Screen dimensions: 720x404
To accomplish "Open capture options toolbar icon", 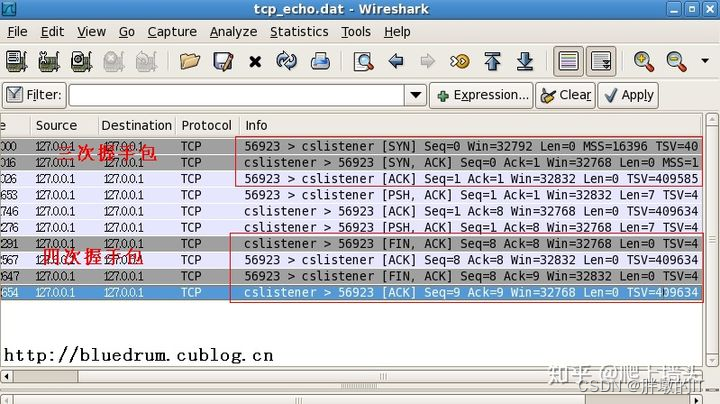I will [49, 61].
